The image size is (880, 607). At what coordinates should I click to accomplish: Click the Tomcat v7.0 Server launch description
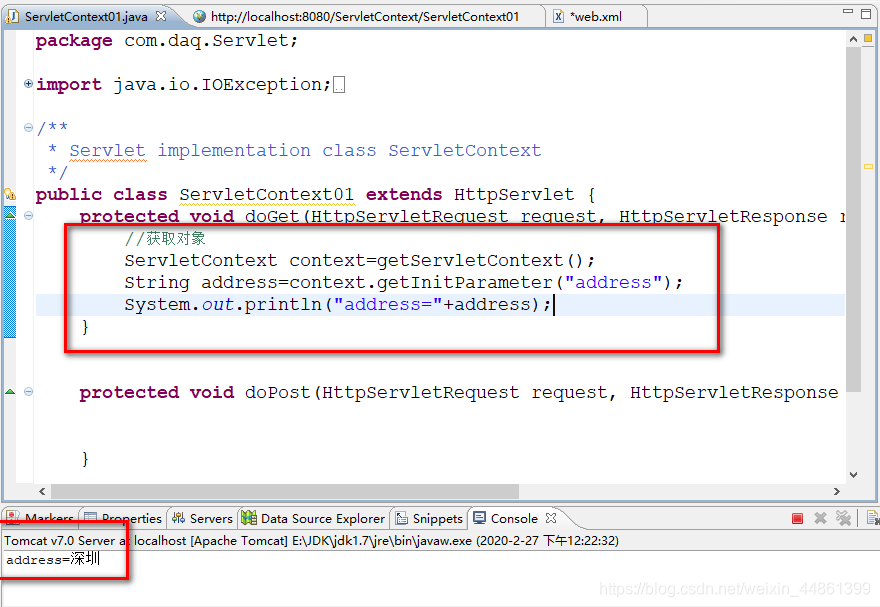(311, 541)
